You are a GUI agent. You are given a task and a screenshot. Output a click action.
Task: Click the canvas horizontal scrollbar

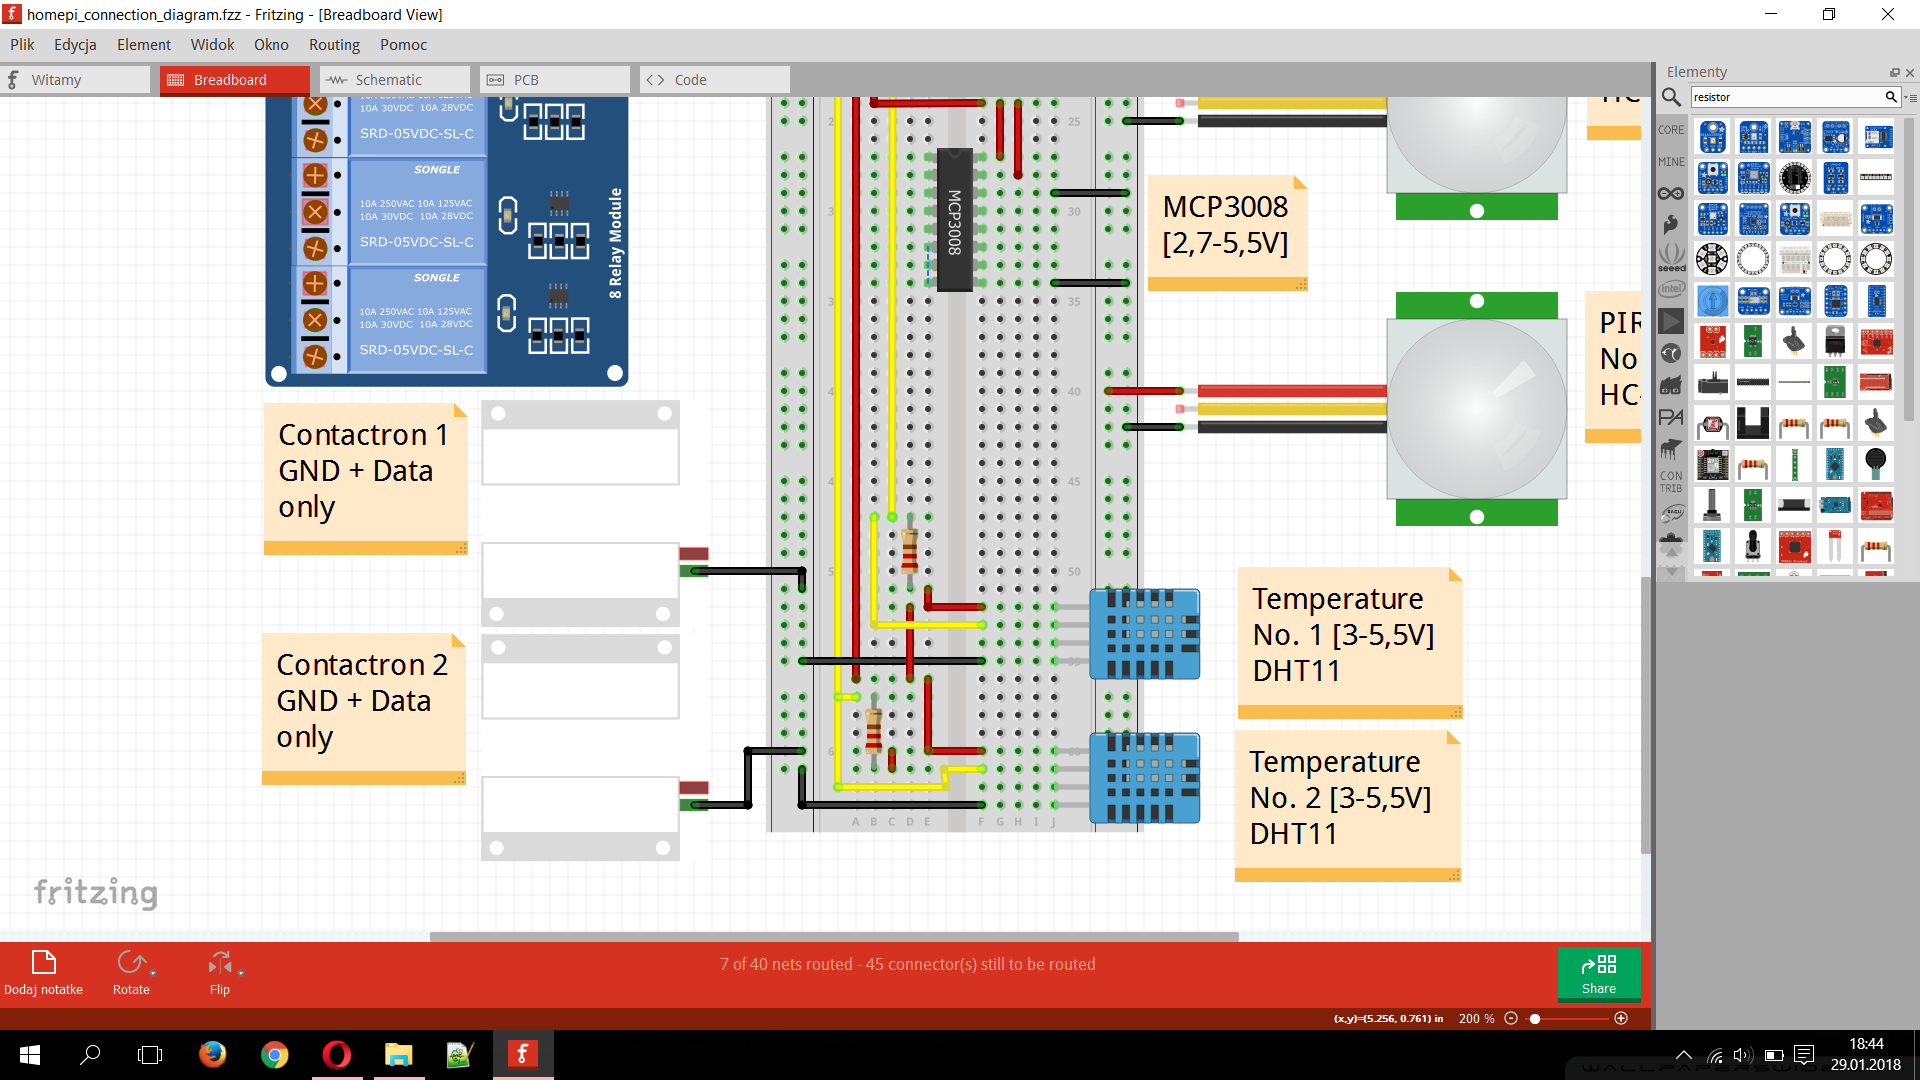coord(834,937)
